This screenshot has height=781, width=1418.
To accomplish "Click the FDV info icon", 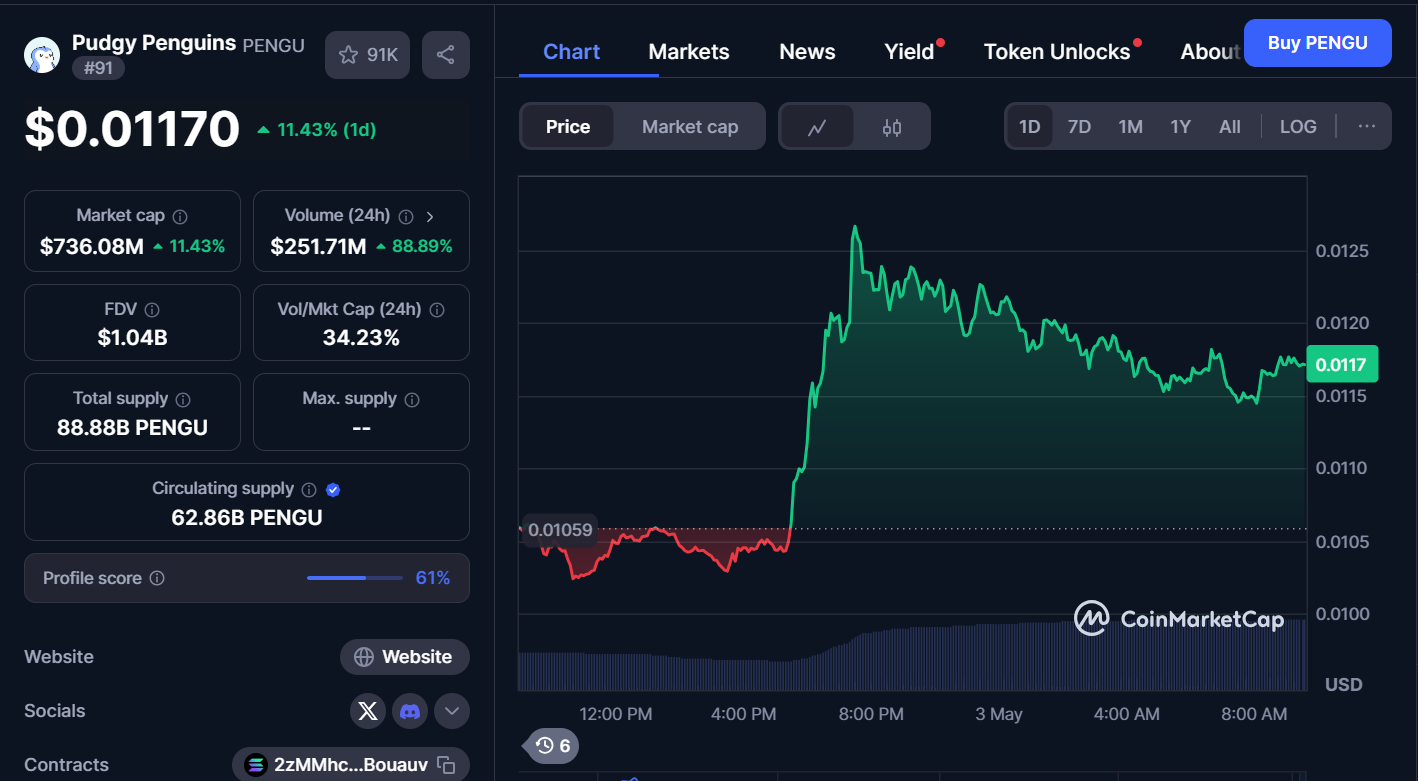I will pyautogui.click(x=152, y=310).
